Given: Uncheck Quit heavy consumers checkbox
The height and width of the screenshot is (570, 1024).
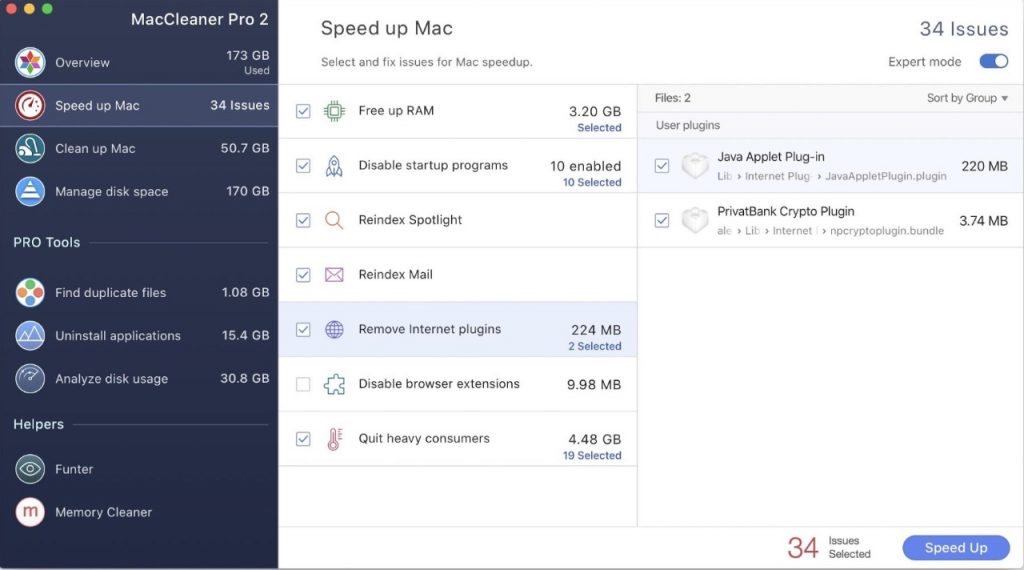Looking at the screenshot, I should coord(303,439).
